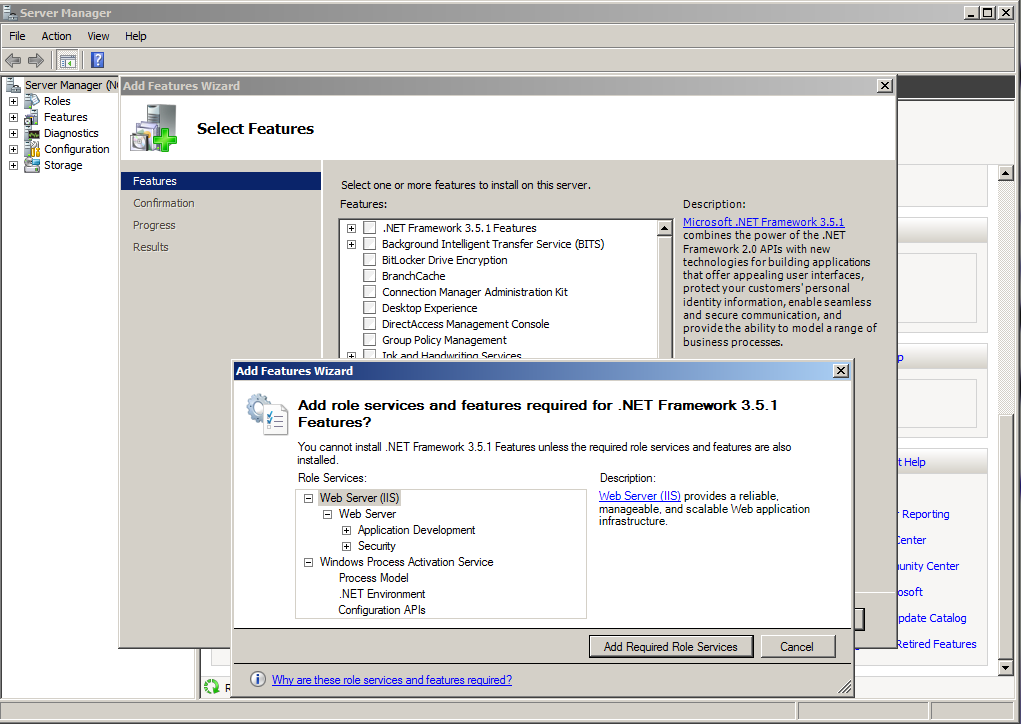Screen dimensions: 1021x724
Task: Click the Forward arrow toolbar icon
Action: pyautogui.click(x=36, y=61)
